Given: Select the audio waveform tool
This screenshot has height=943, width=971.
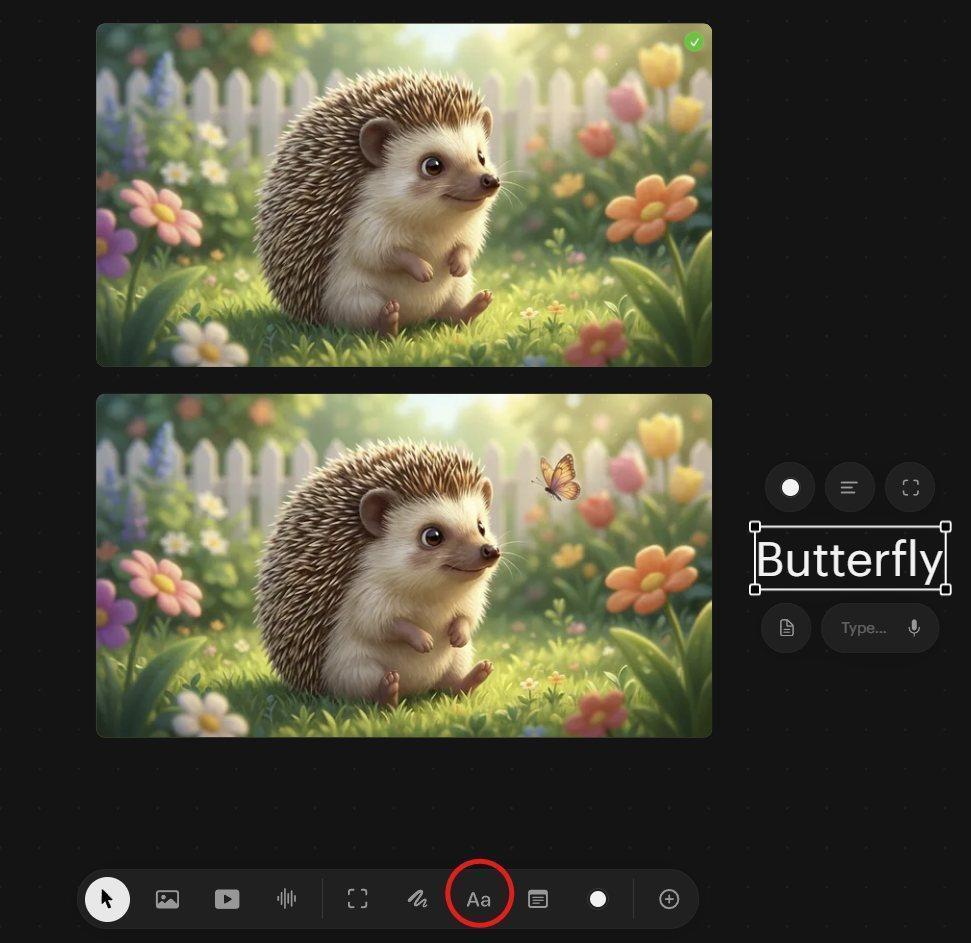Looking at the screenshot, I should (x=286, y=898).
